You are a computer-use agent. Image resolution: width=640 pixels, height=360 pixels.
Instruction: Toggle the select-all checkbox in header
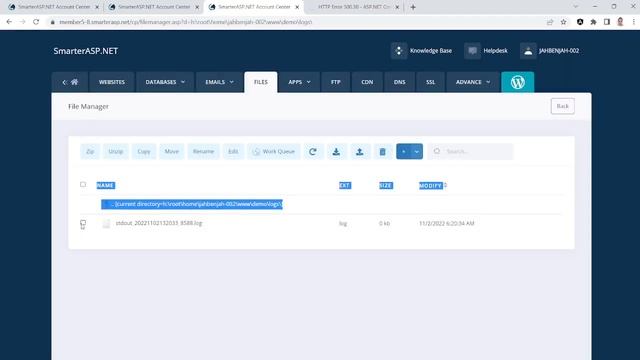83,184
